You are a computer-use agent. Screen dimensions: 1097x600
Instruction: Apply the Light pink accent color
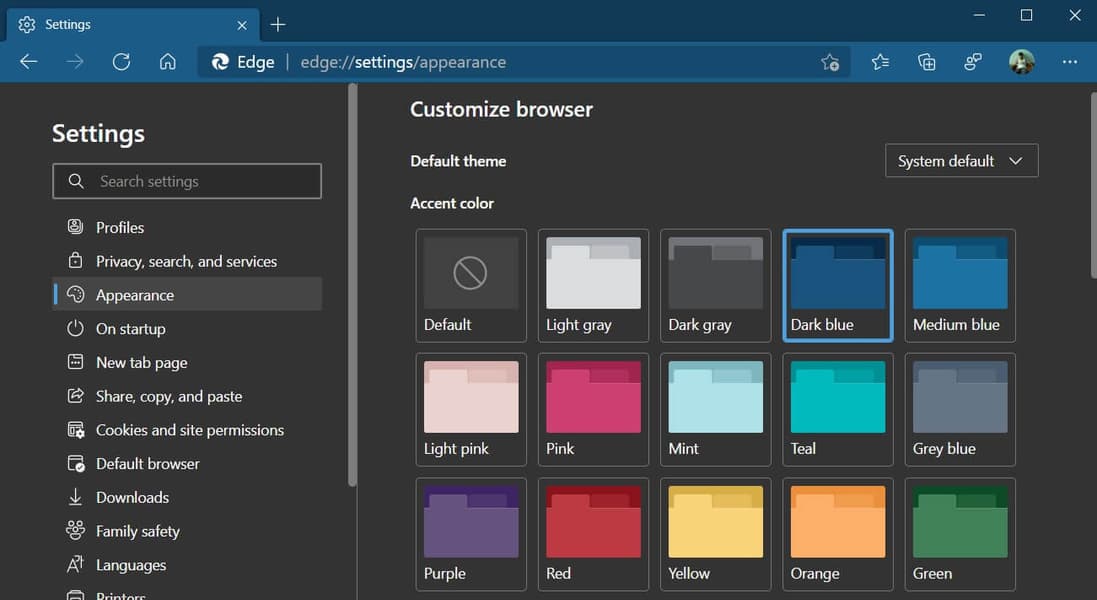[471, 408]
